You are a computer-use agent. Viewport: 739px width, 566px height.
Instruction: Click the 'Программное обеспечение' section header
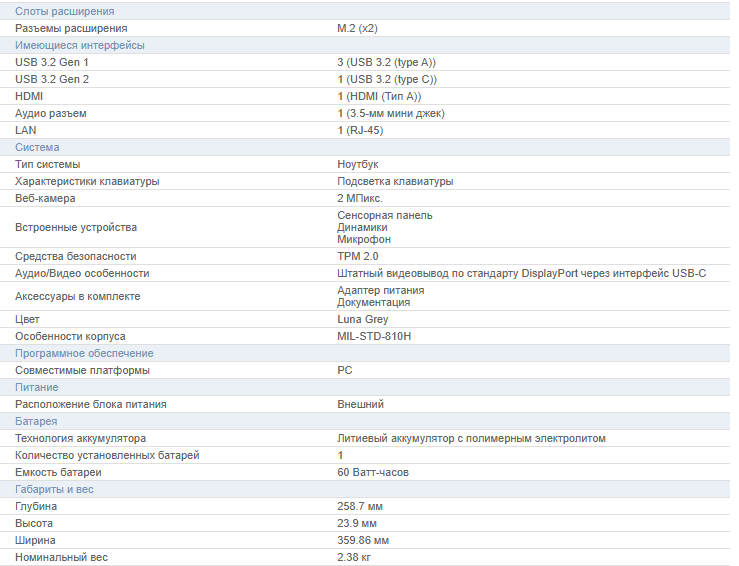pyautogui.click(x=84, y=353)
